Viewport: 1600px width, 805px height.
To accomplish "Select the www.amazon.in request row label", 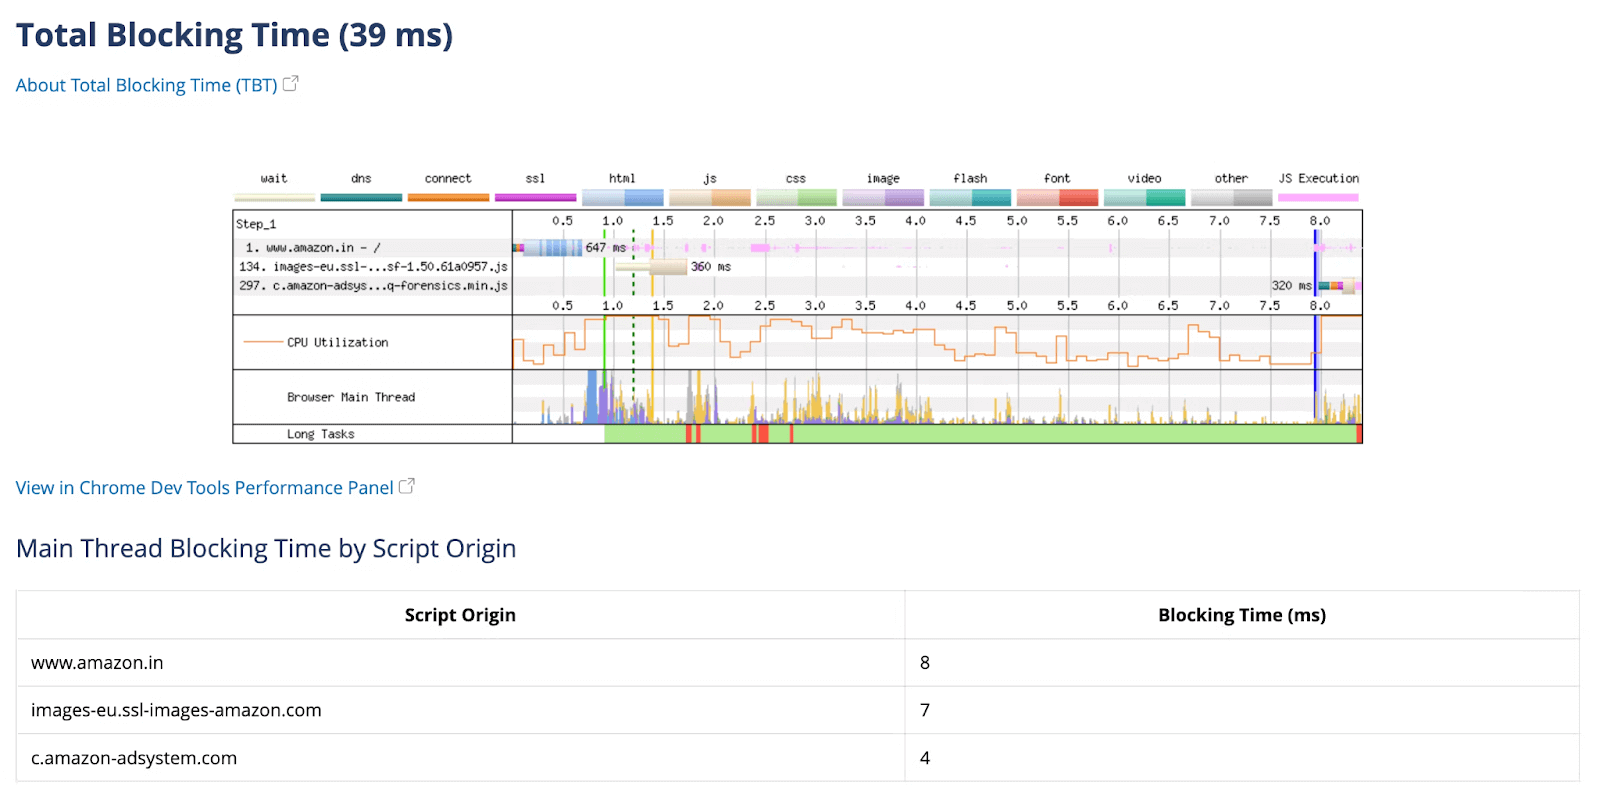I will point(313,248).
